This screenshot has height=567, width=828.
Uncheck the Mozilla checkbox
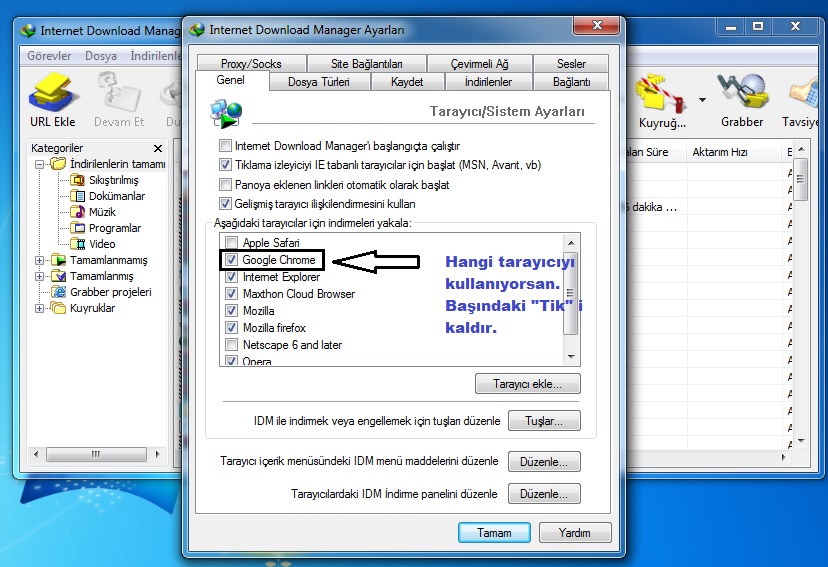pyautogui.click(x=231, y=310)
